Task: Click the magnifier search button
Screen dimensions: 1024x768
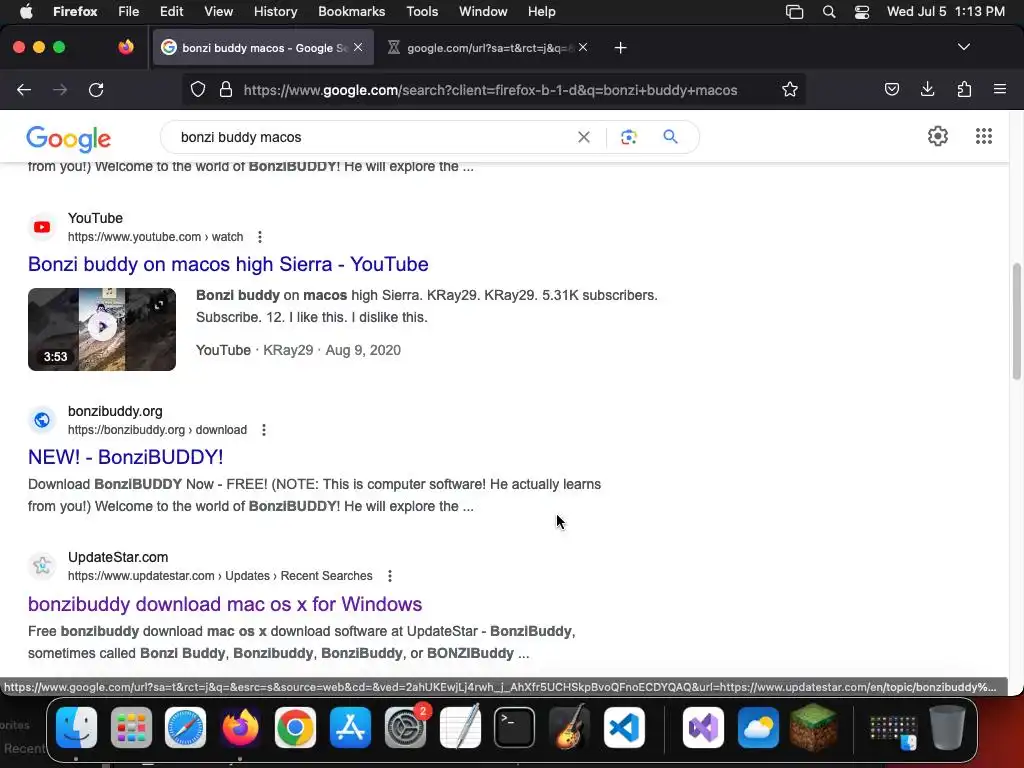Action: (x=670, y=136)
